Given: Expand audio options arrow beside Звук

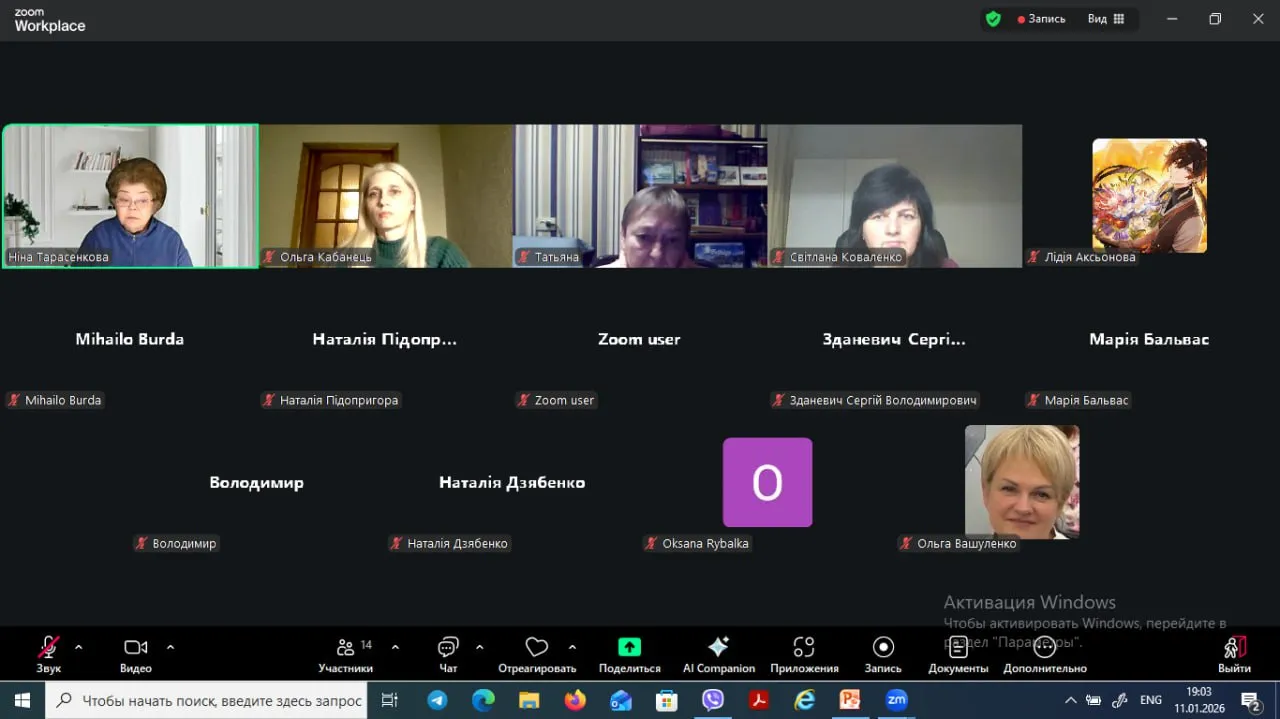Looking at the screenshot, I should [79, 647].
